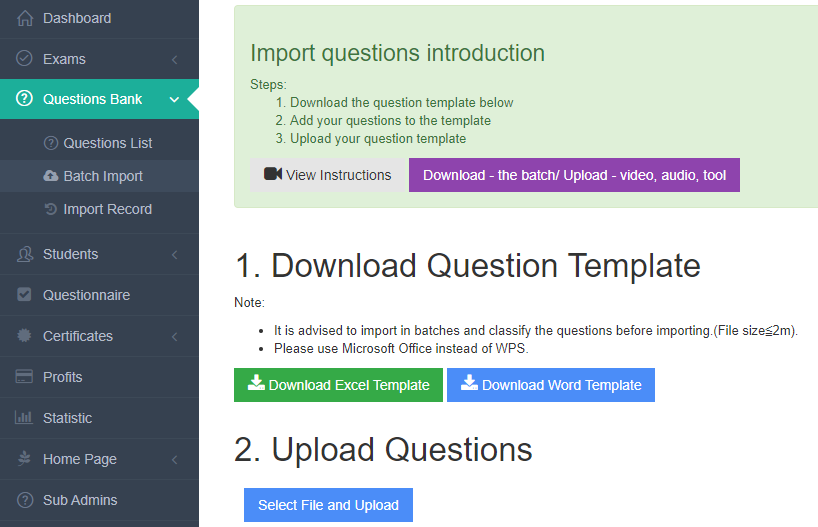Image resolution: width=818 pixels, height=527 pixels.
Task: Open the Questions List menu item
Action: pos(99,143)
